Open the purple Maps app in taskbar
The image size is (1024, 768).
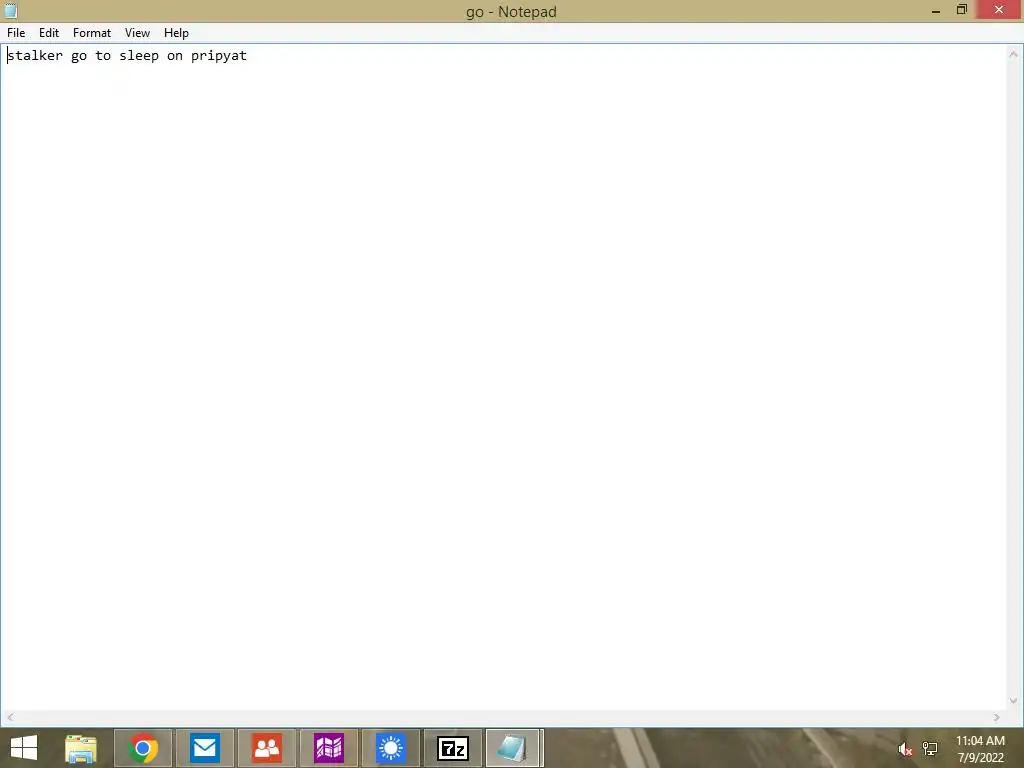pos(329,748)
